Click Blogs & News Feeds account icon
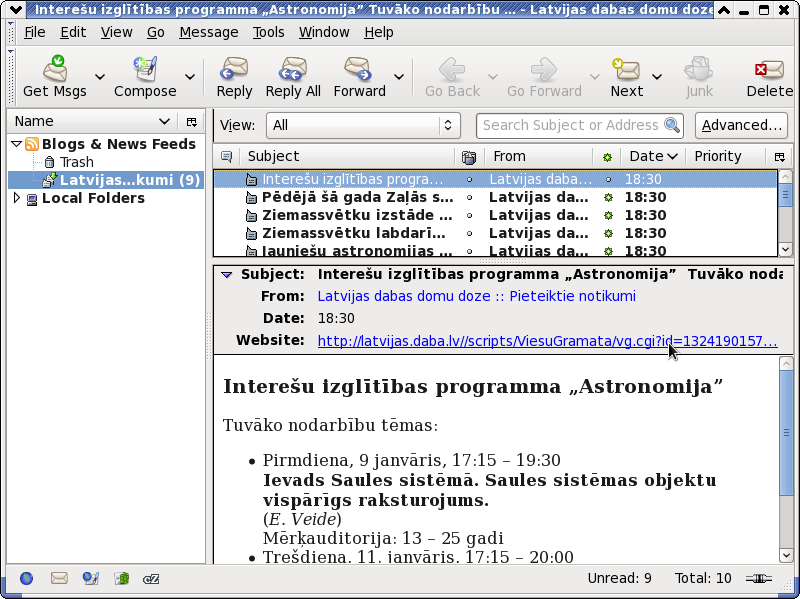Screen dimensions: 800x599 point(32,144)
